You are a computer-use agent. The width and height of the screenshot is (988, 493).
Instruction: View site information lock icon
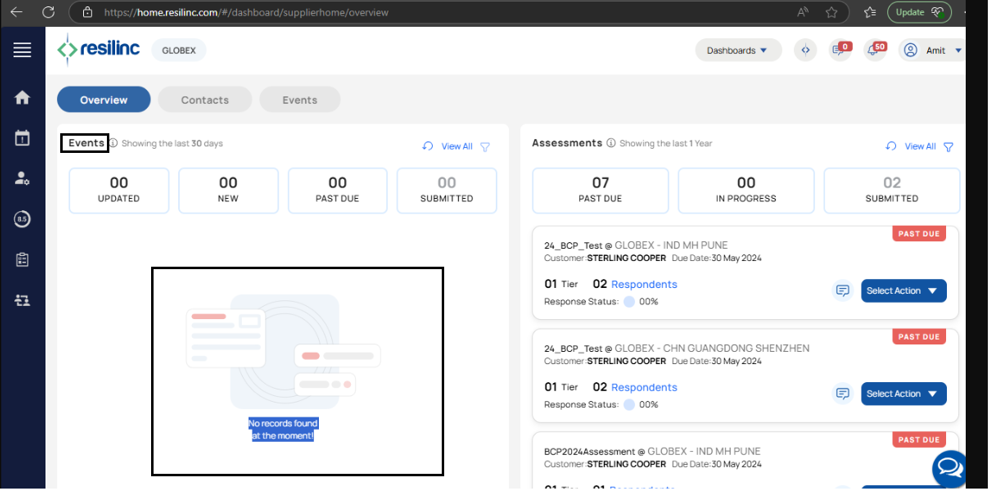87,12
